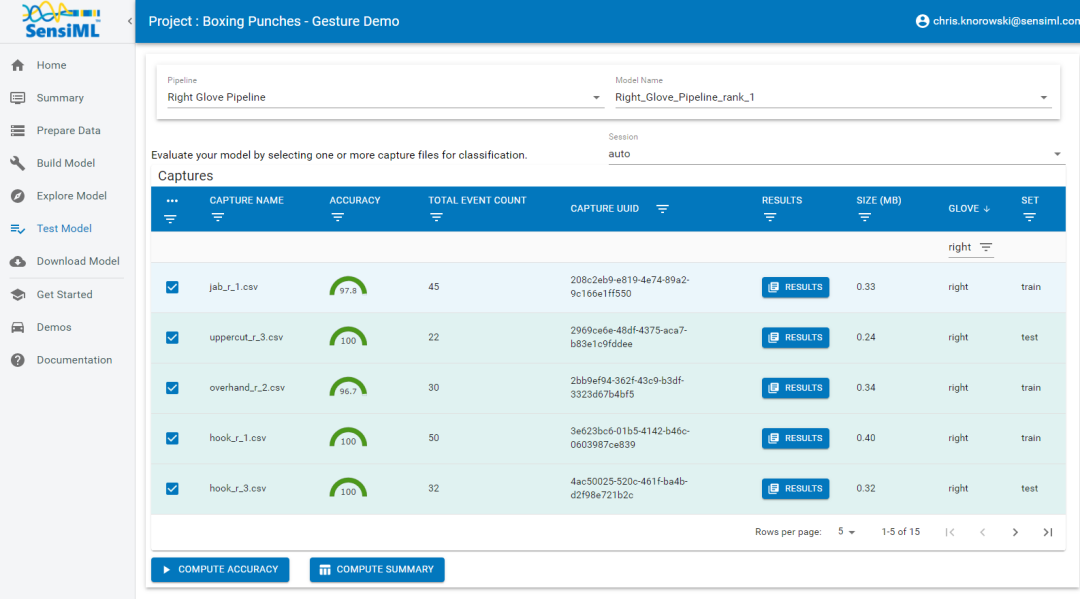This screenshot has height=599, width=1080.
Task: Click the filter icon under Set column
Action: (x=1029, y=217)
